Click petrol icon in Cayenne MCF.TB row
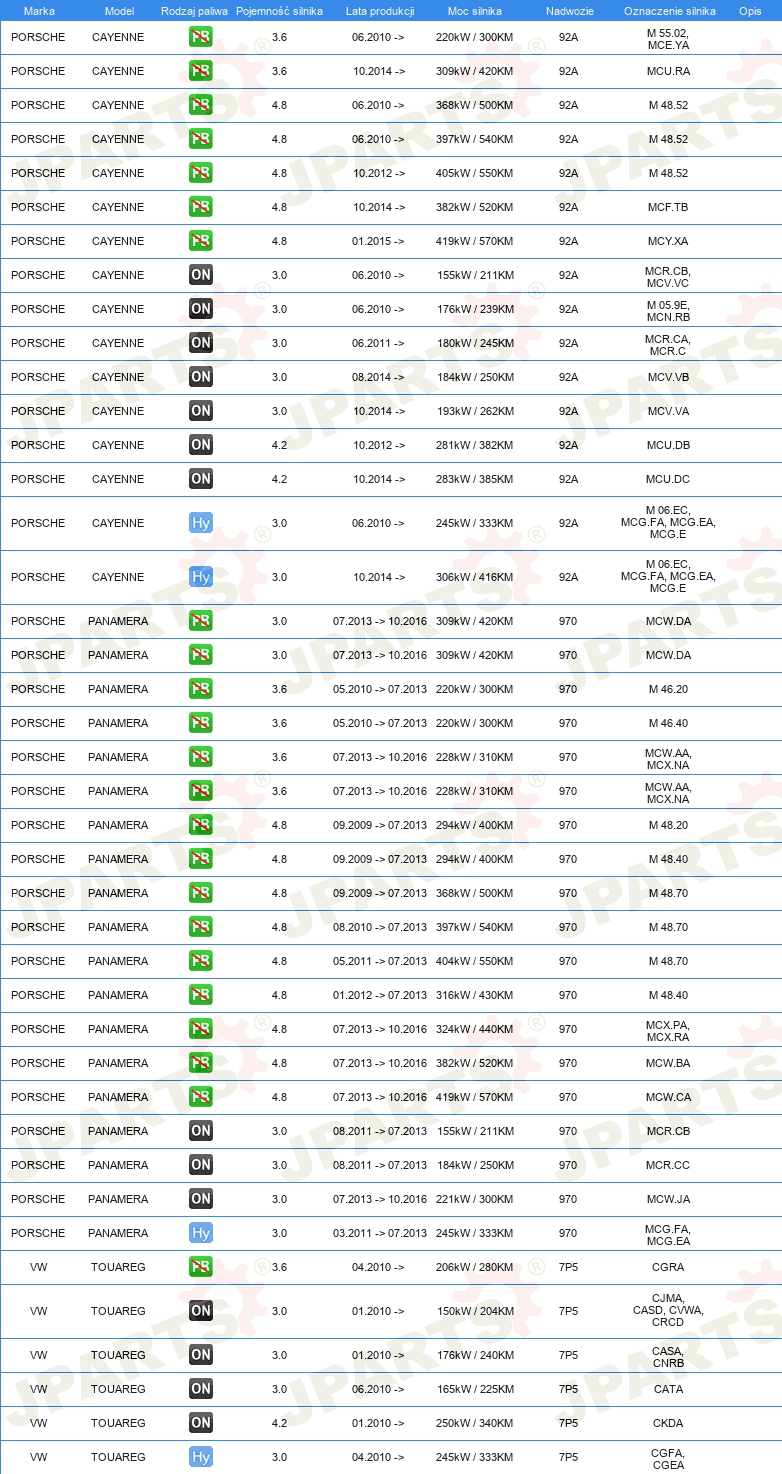Image resolution: width=782 pixels, height=1474 pixels. 201,207
